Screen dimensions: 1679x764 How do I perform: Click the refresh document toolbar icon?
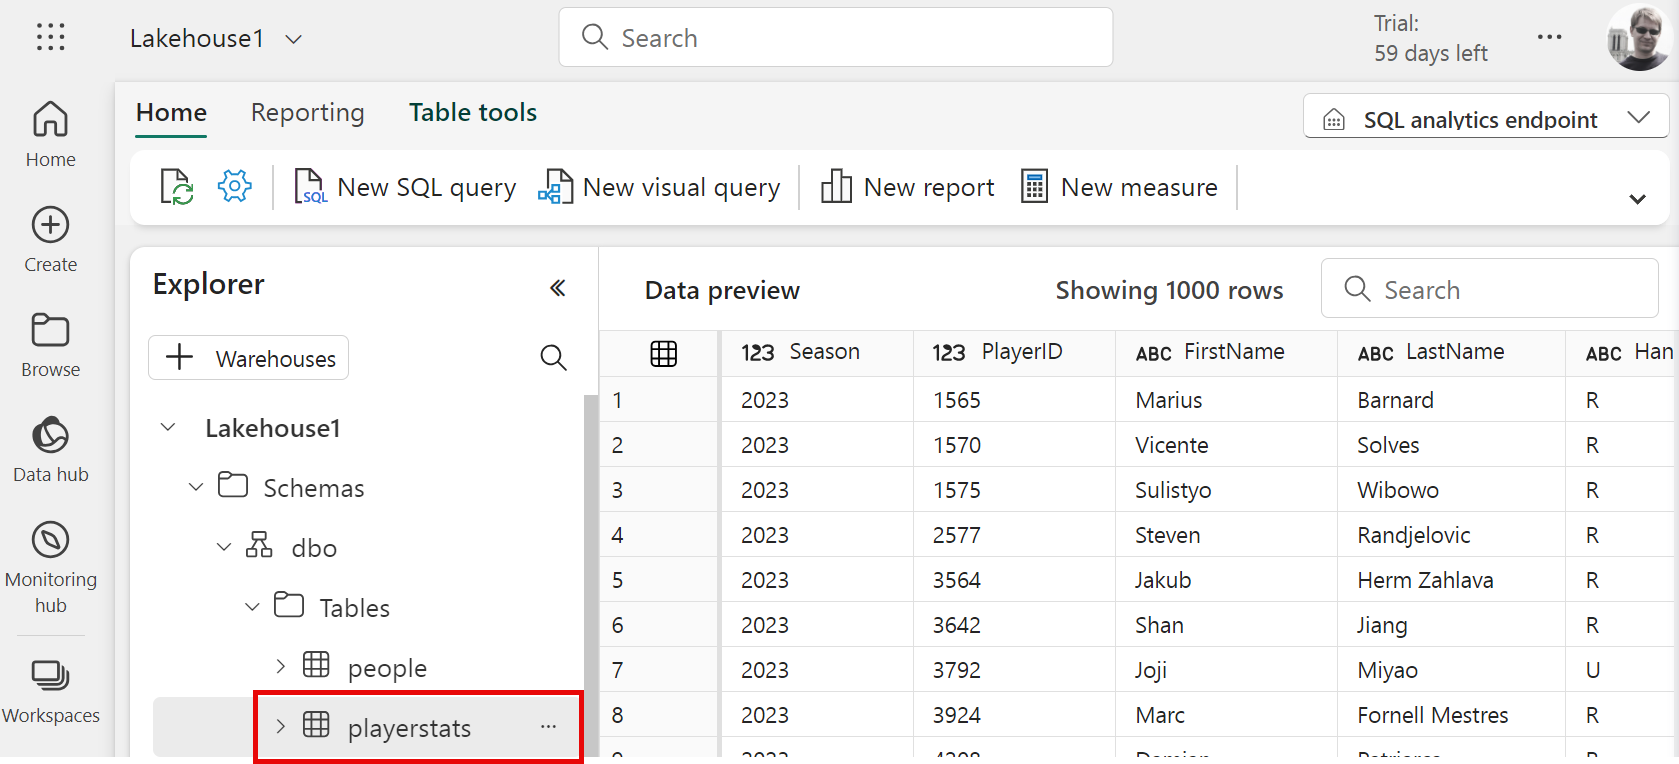177,187
